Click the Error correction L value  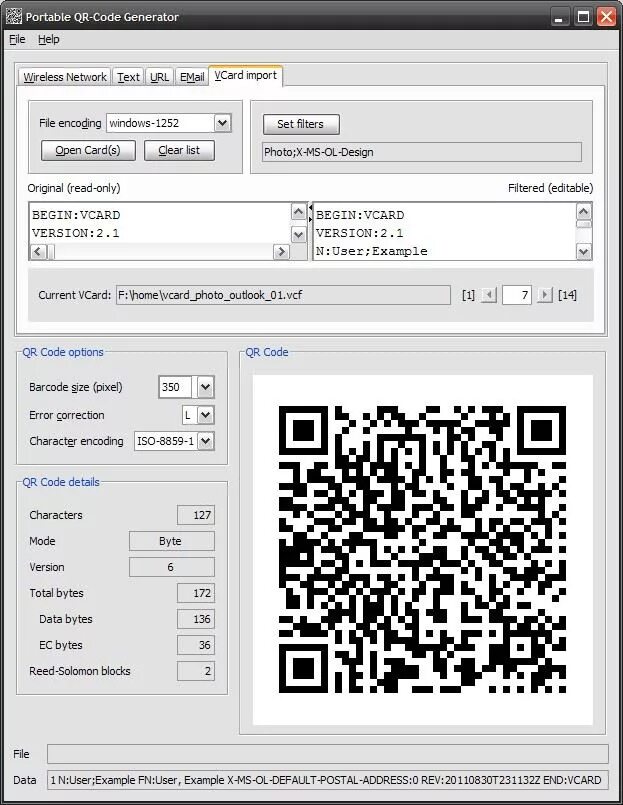[x=190, y=415]
